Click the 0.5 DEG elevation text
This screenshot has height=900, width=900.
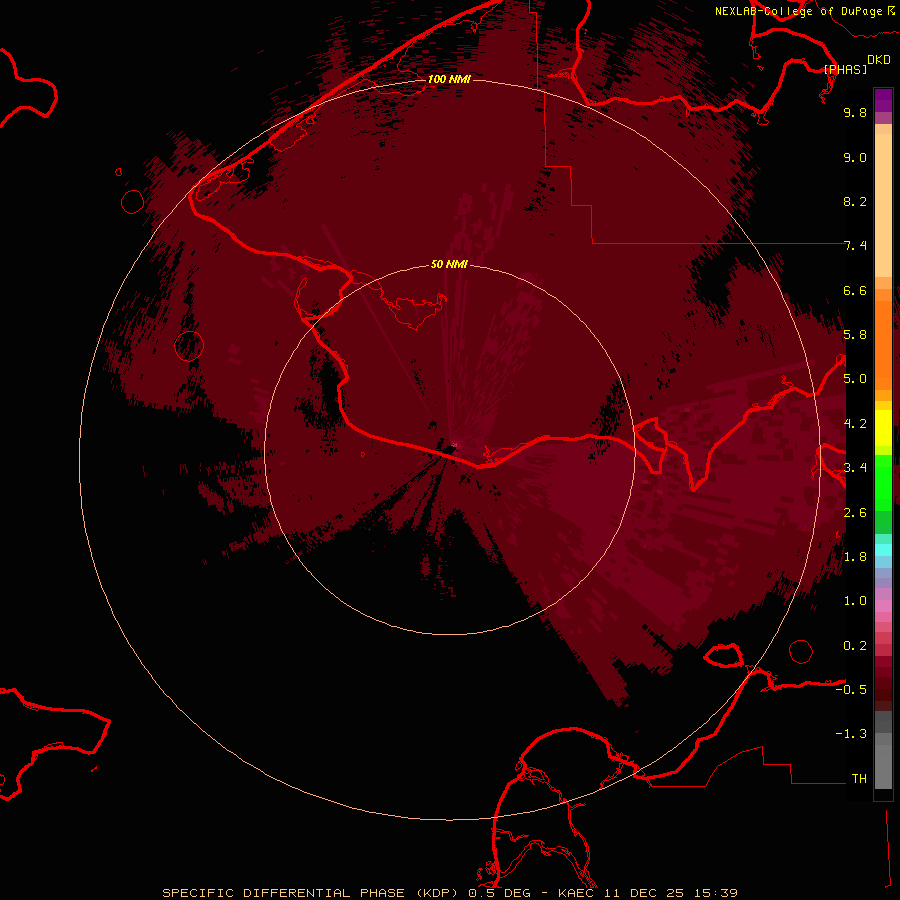point(499,893)
